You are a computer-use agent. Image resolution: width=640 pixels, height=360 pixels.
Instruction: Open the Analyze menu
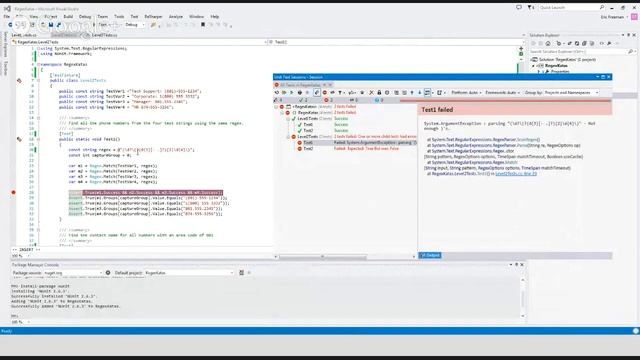tap(176, 17)
